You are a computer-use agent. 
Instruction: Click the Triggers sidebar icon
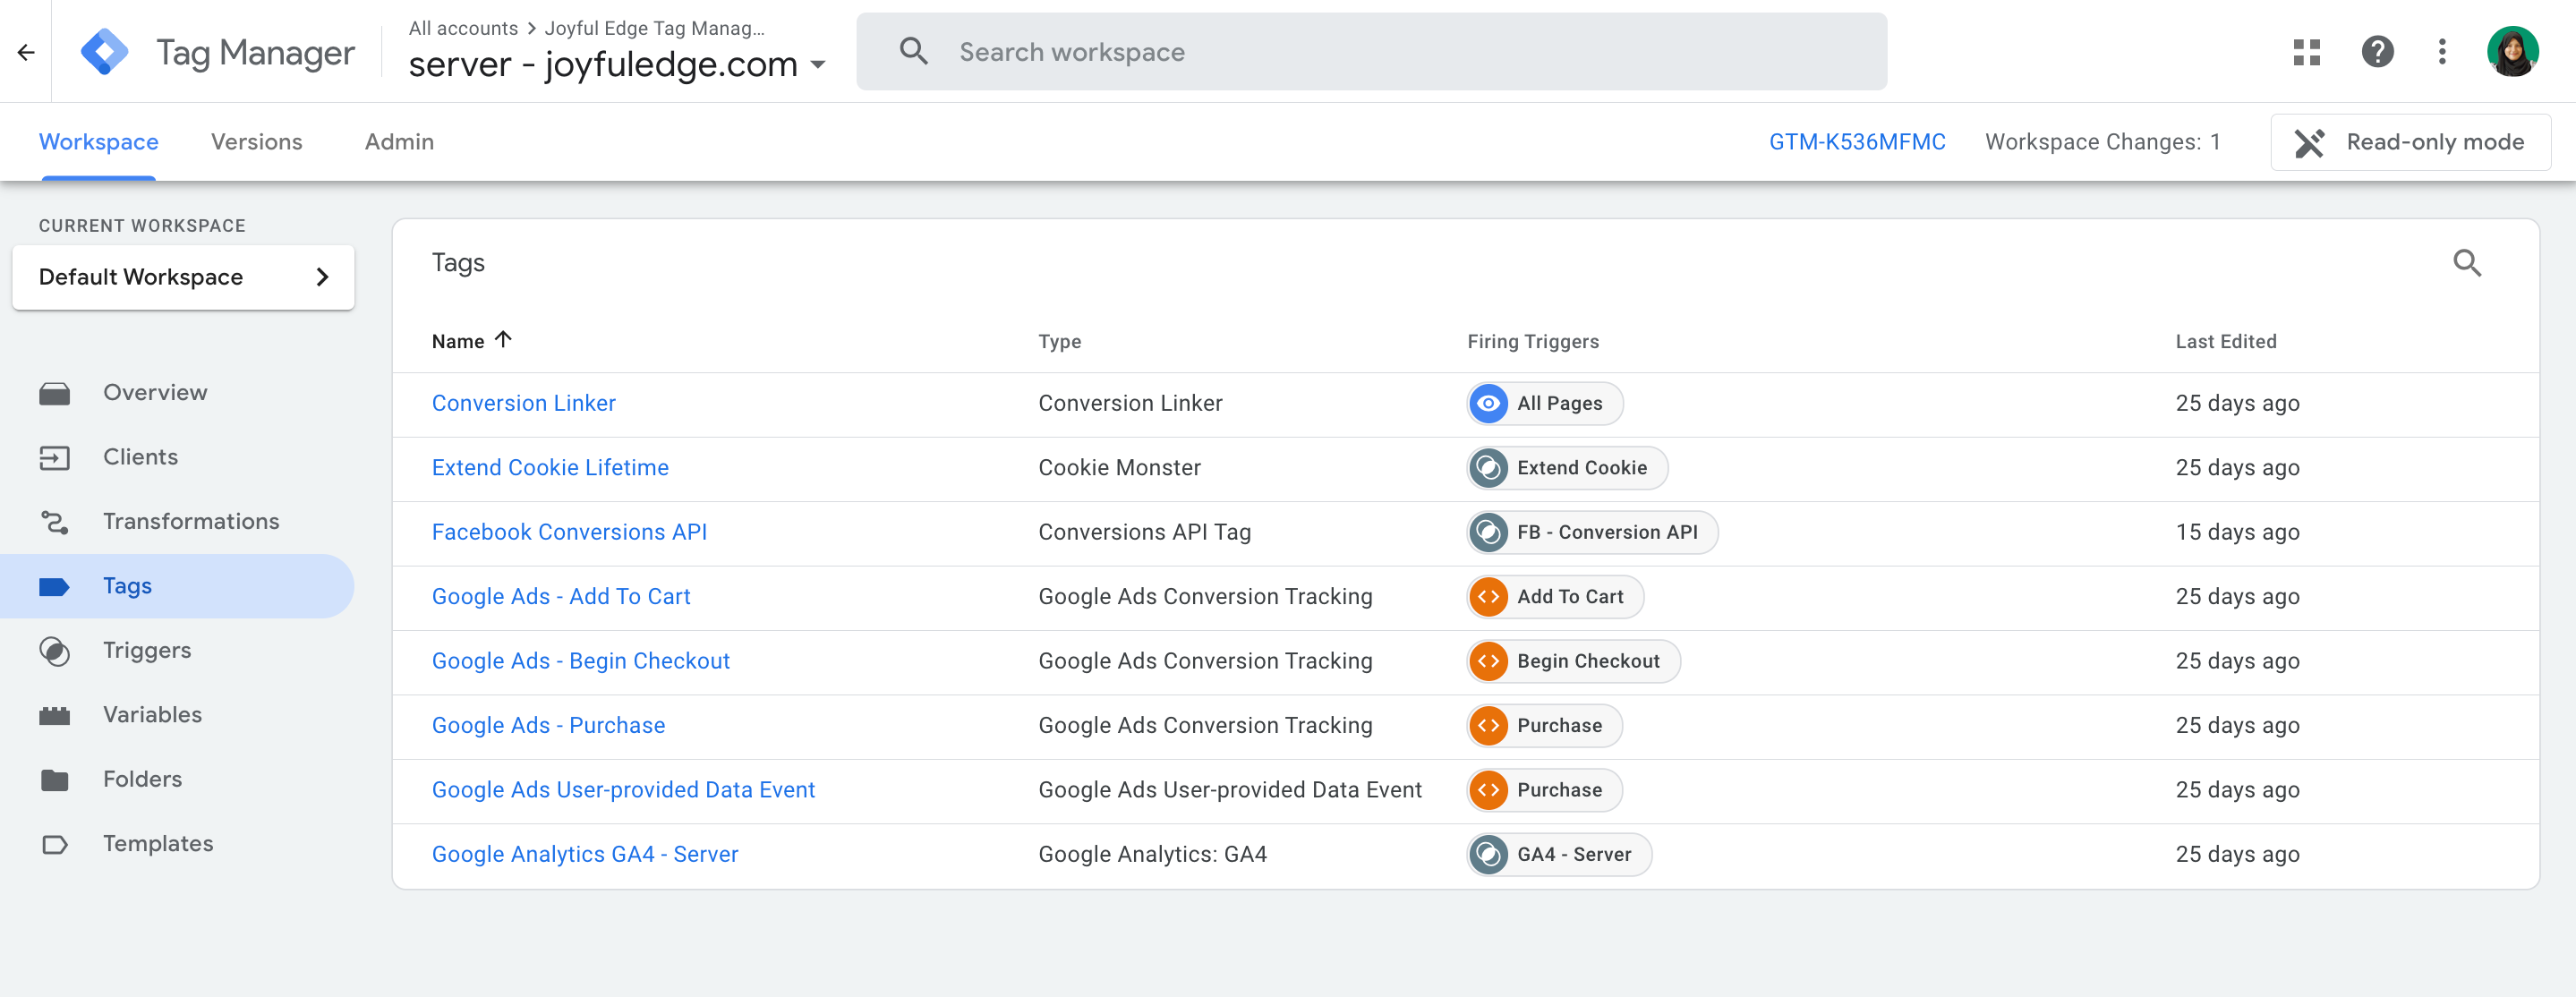54,651
